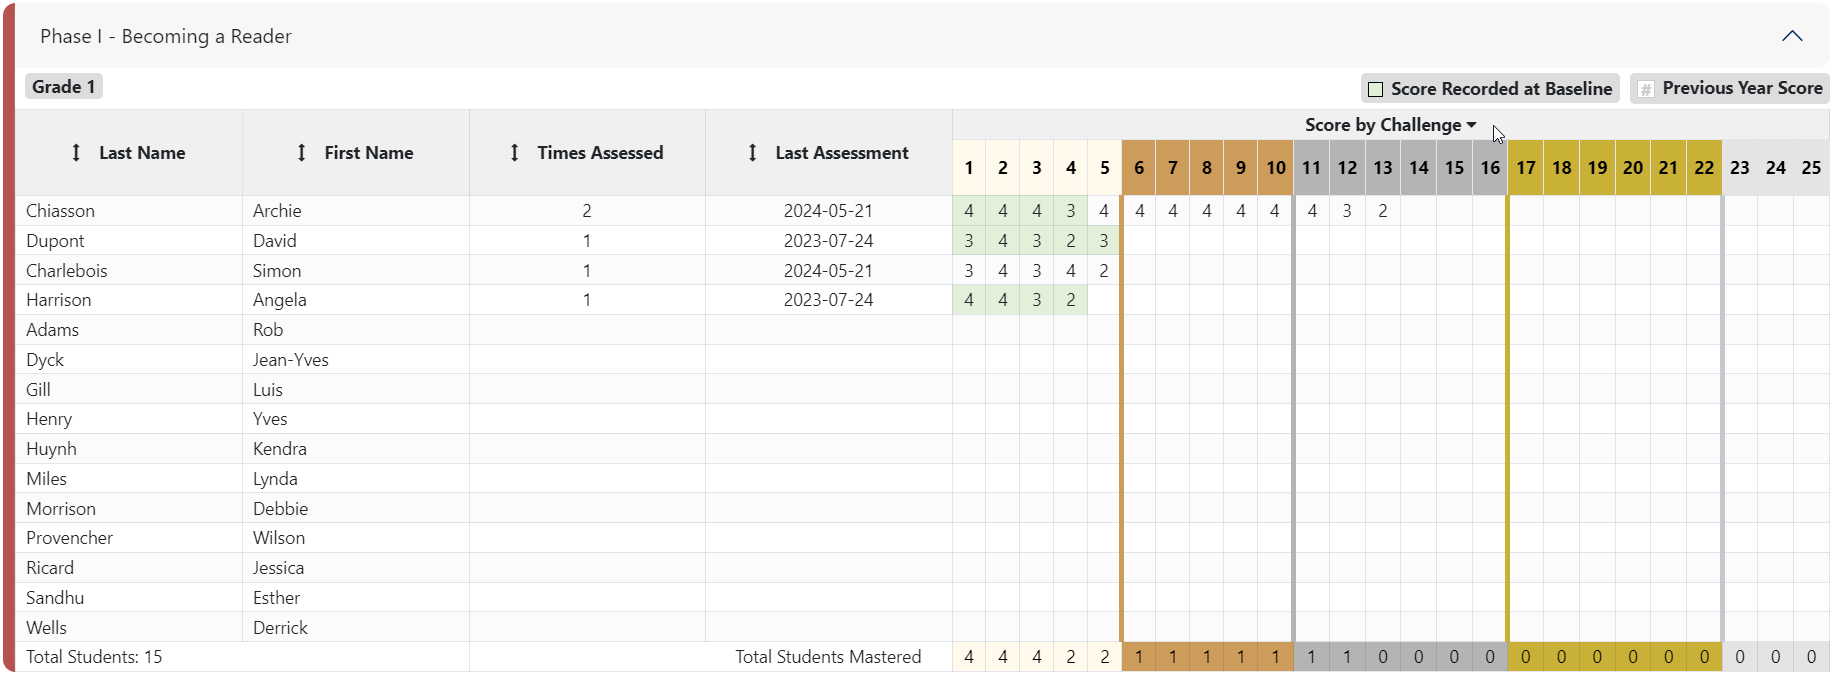
Task: Select the Grade 1 tab label
Action: pos(64,87)
